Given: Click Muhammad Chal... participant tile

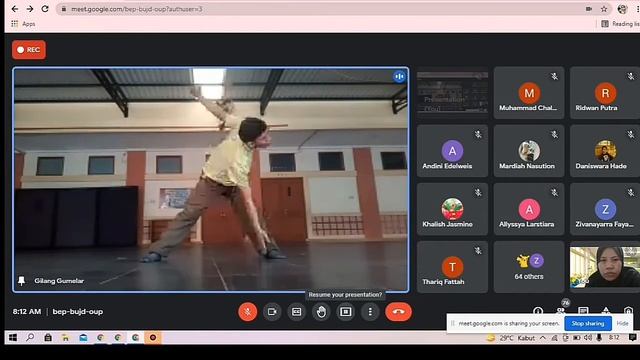Looking at the screenshot, I should click(529, 93).
